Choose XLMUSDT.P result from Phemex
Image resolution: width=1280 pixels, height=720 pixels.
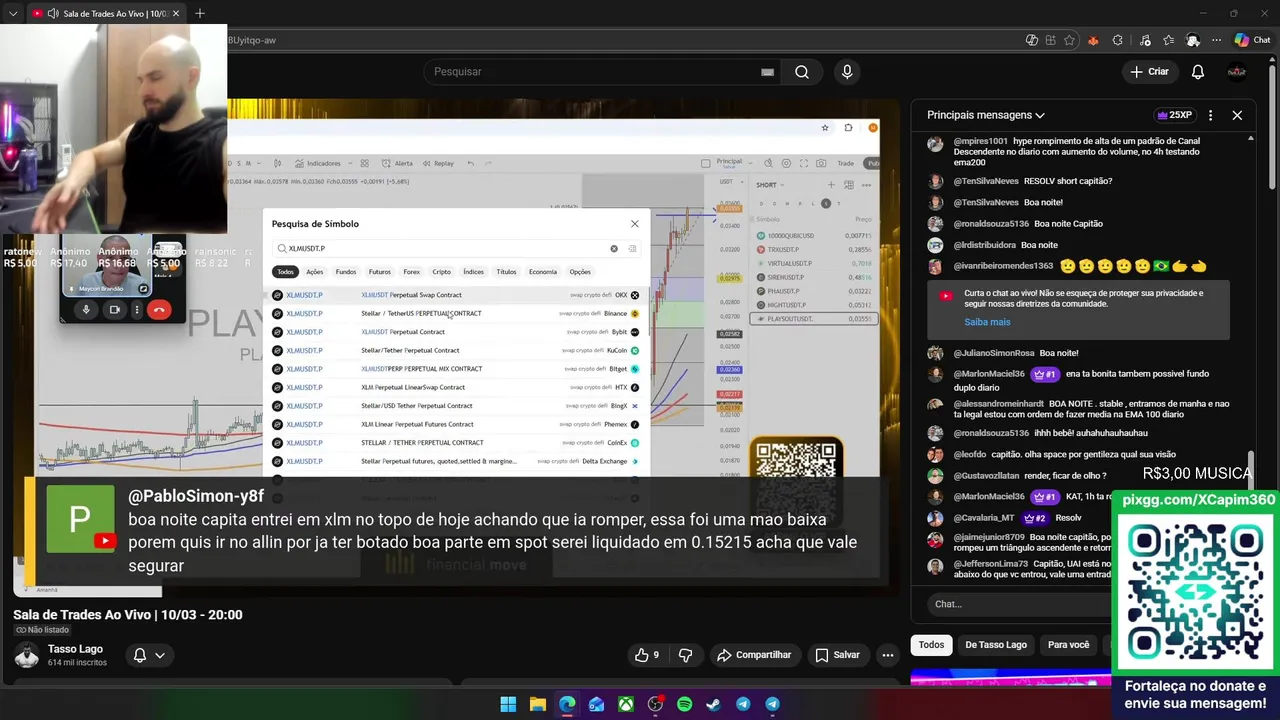[x=456, y=424]
